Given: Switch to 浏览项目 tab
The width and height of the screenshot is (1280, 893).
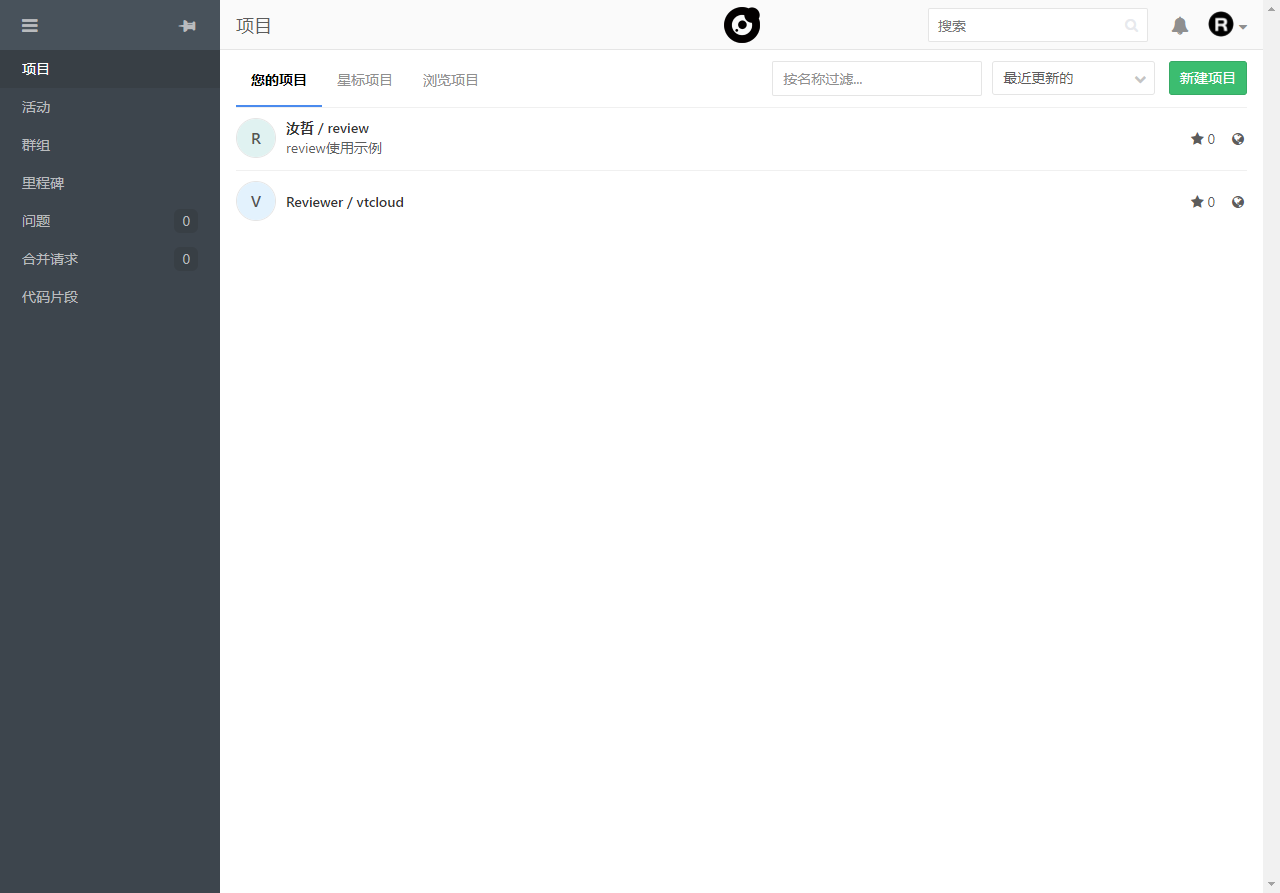Looking at the screenshot, I should pos(451,80).
